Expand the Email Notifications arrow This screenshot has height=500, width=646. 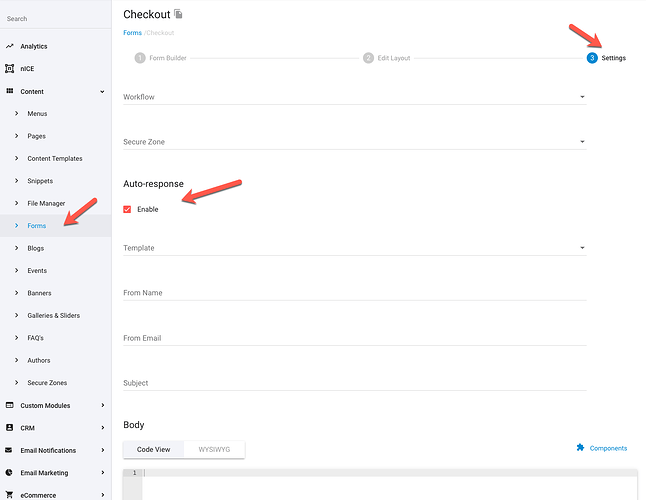point(103,450)
